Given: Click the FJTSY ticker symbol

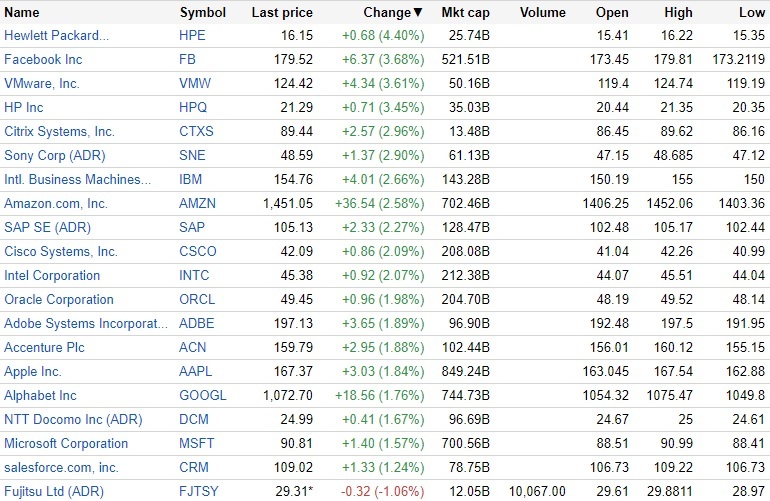Looking at the screenshot, I should coord(199,491).
